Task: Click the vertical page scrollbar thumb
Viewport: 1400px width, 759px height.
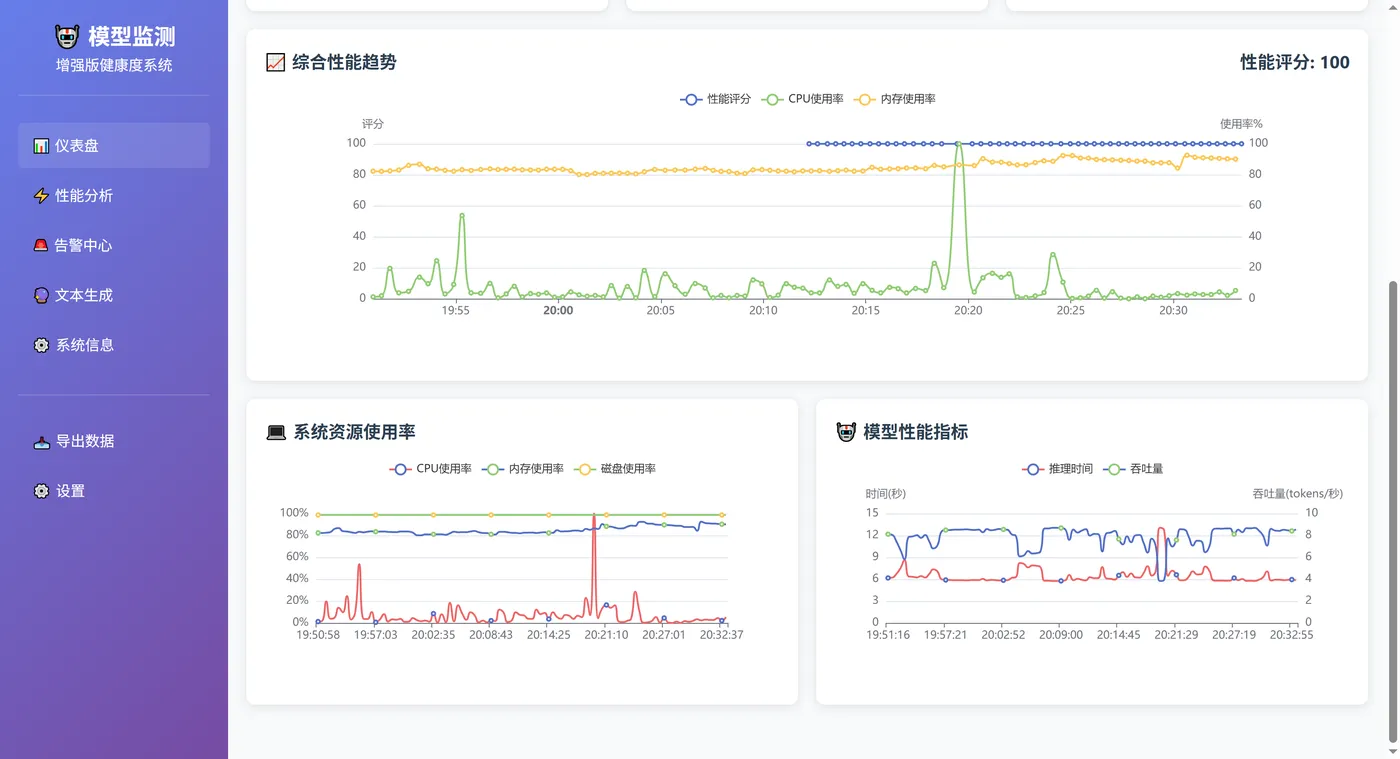Action: pyautogui.click(x=1394, y=512)
